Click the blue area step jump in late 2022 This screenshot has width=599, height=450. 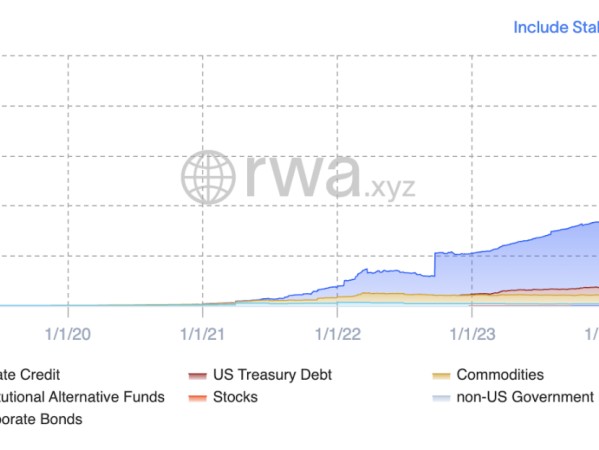pos(435,264)
